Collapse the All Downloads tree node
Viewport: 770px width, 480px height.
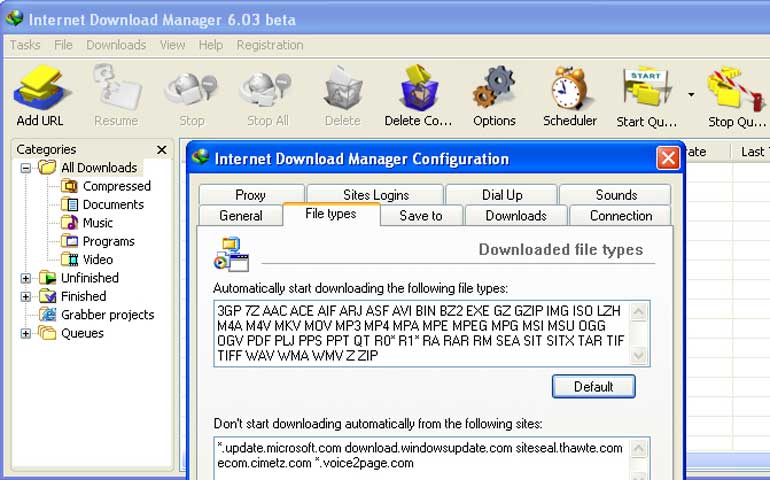[26, 168]
